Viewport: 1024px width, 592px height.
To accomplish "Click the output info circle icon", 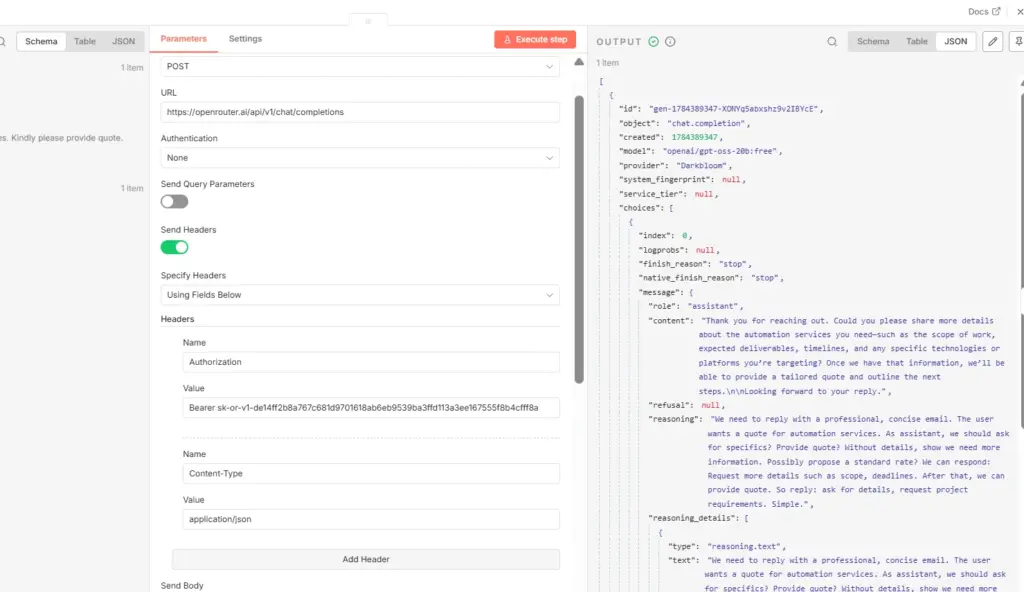I will tap(670, 41).
